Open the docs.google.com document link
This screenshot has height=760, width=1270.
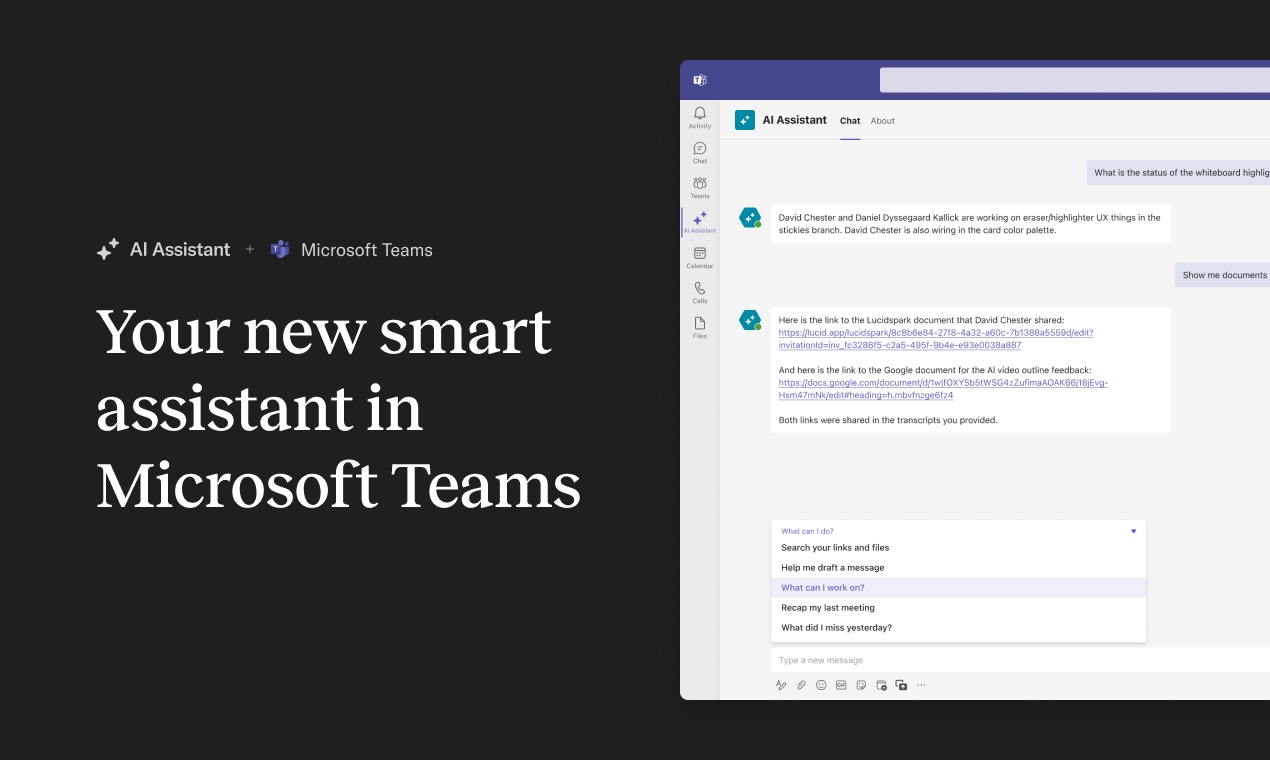coord(943,389)
